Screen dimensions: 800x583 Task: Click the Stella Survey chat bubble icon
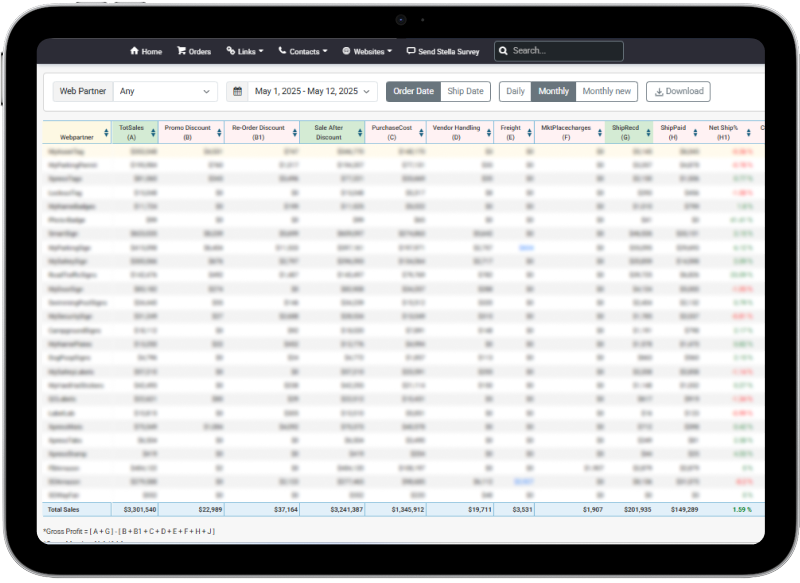coord(410,51)
